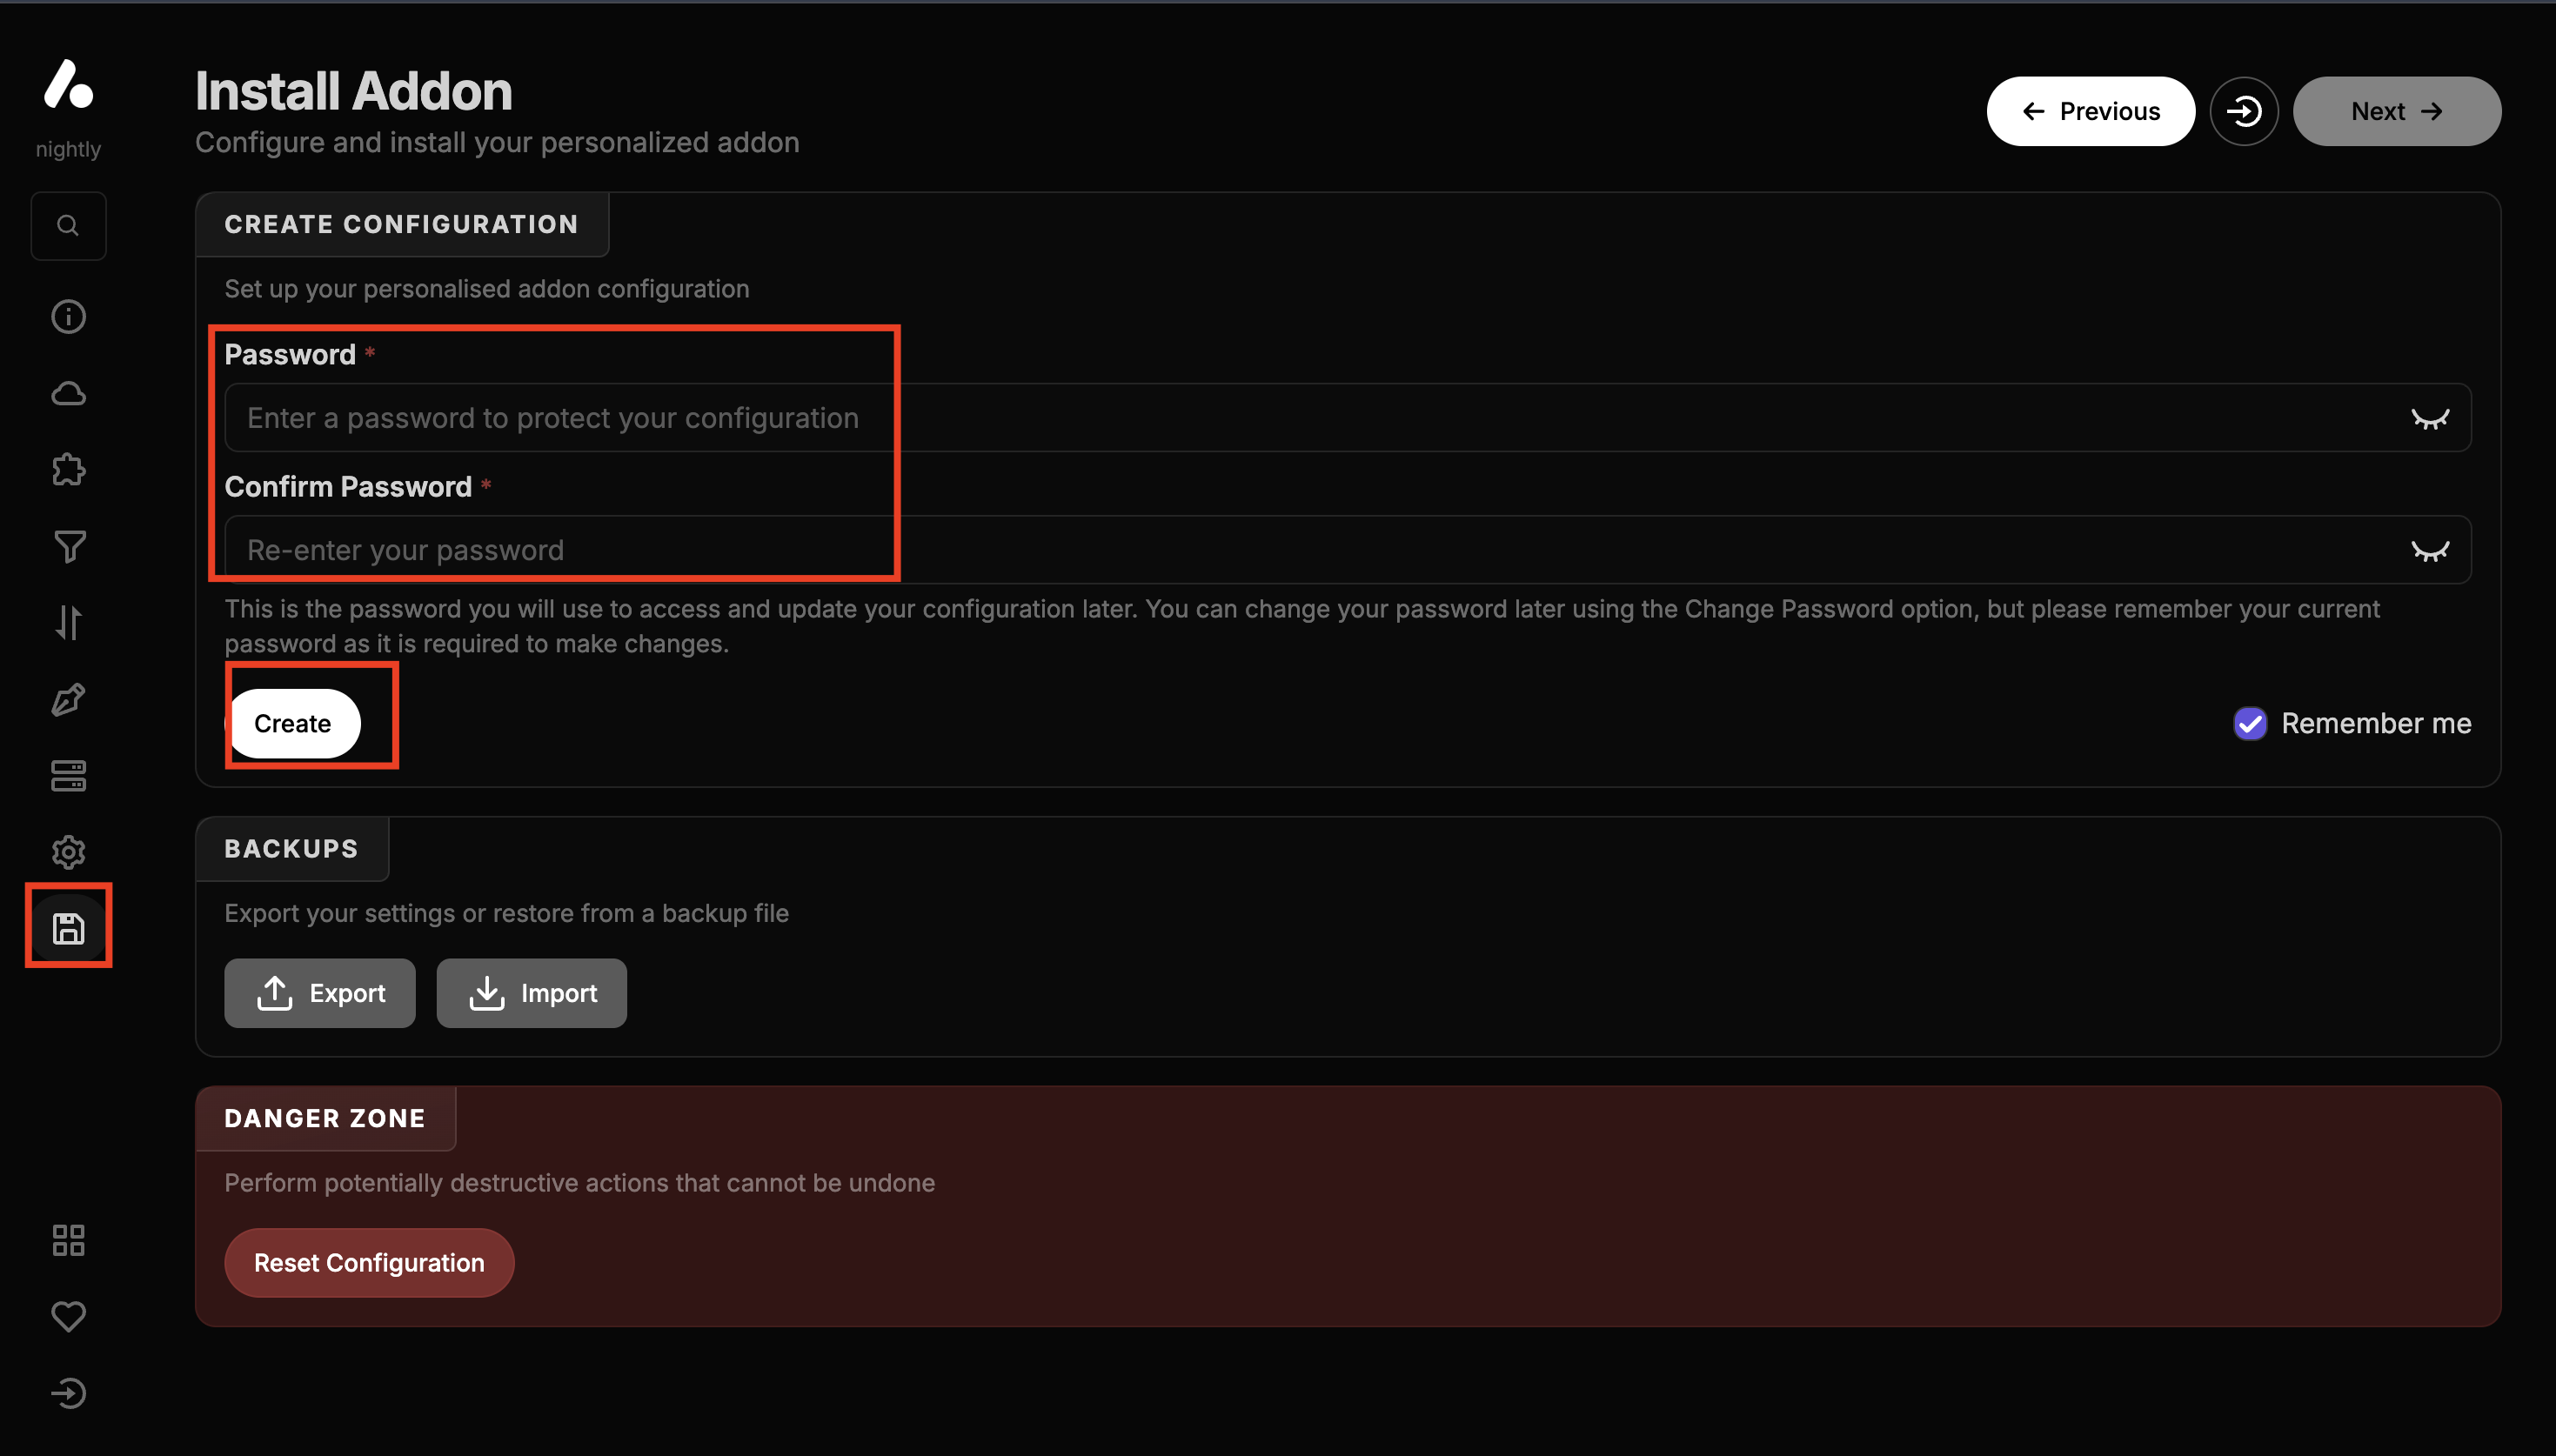Click the heart Donate icon

[x=68, y=1317]
